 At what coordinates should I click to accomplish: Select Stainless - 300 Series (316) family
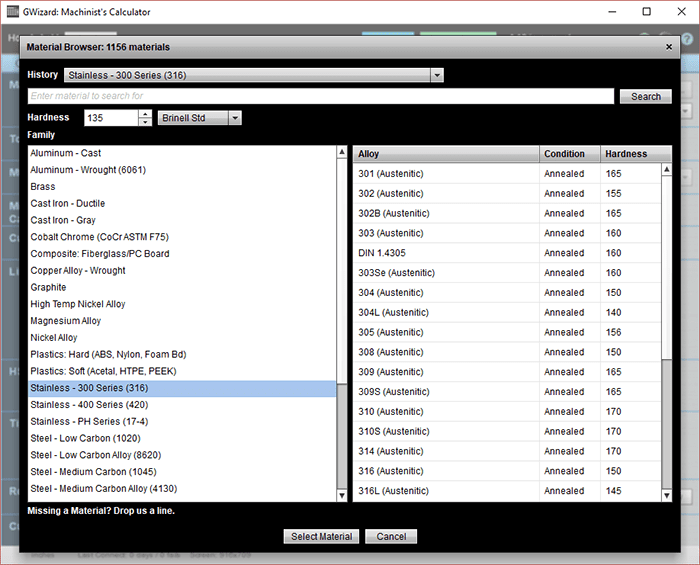(x=182, y=388)
